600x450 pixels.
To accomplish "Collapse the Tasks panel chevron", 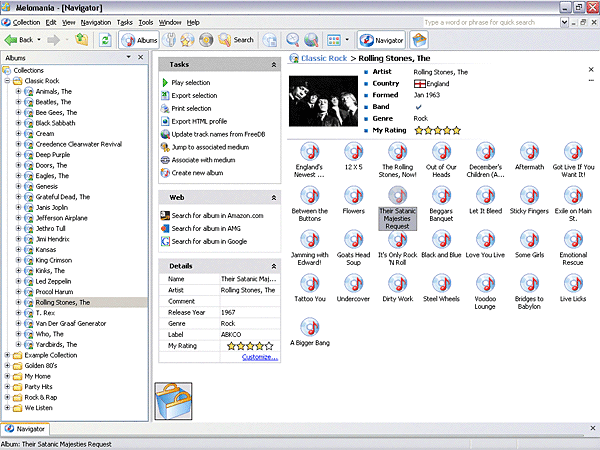I will pos(273,64).
